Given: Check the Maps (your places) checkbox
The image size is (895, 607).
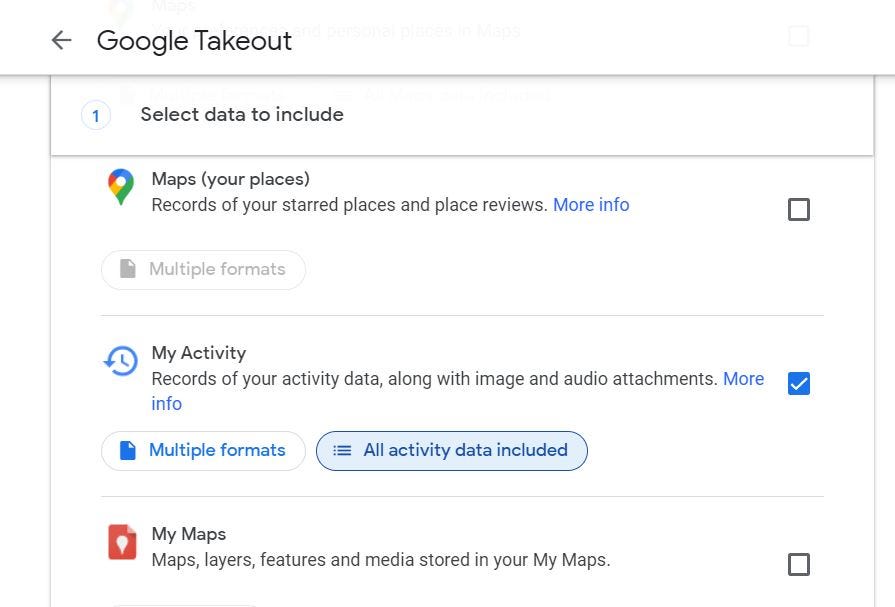Looking at the screenshot, I should [799, 209].
